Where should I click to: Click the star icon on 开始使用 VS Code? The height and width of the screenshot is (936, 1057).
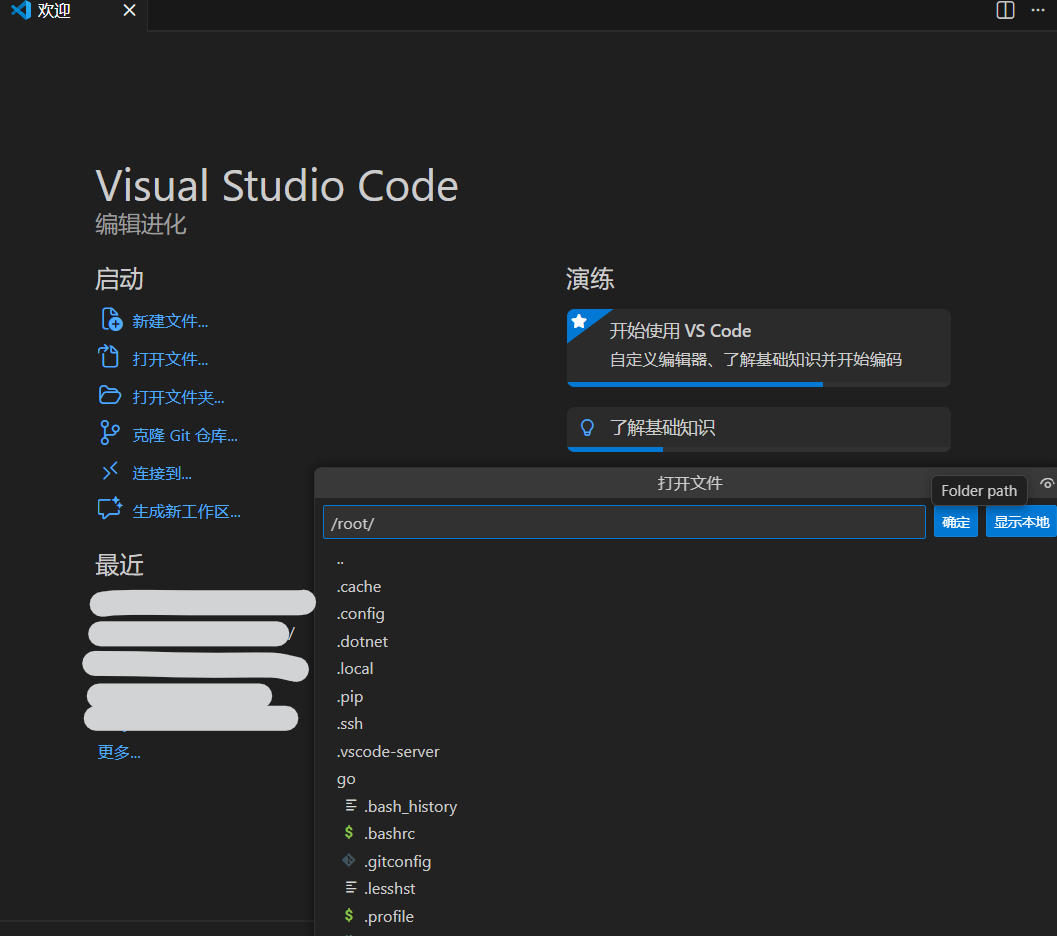pos(581,321)
